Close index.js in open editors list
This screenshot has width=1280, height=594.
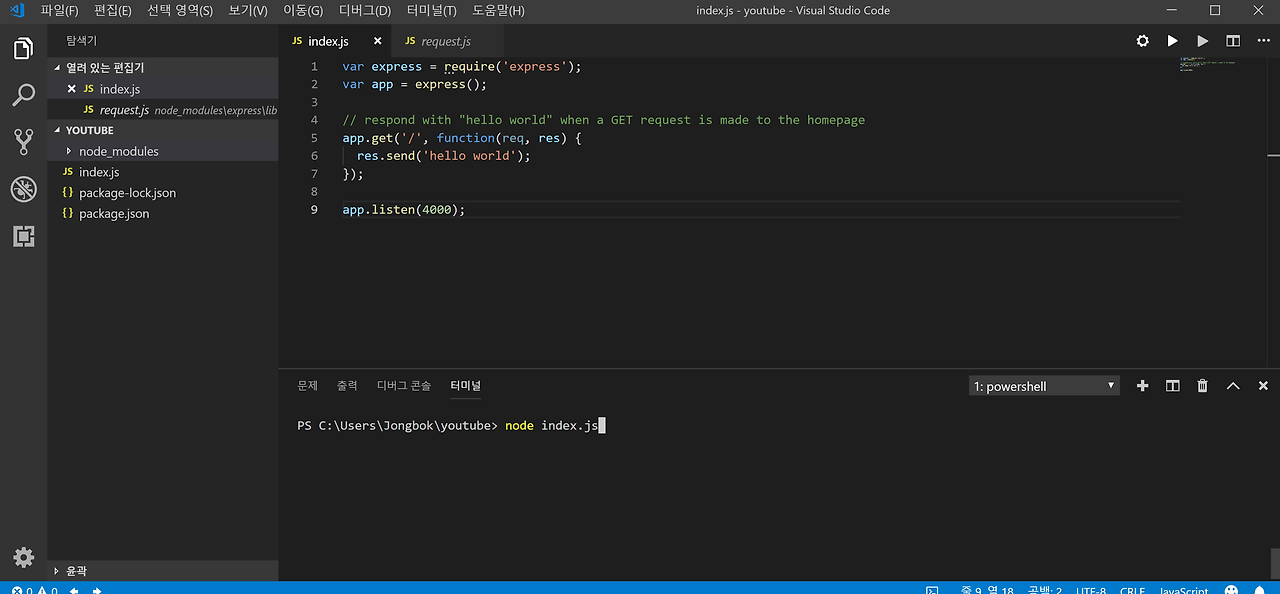71,89
